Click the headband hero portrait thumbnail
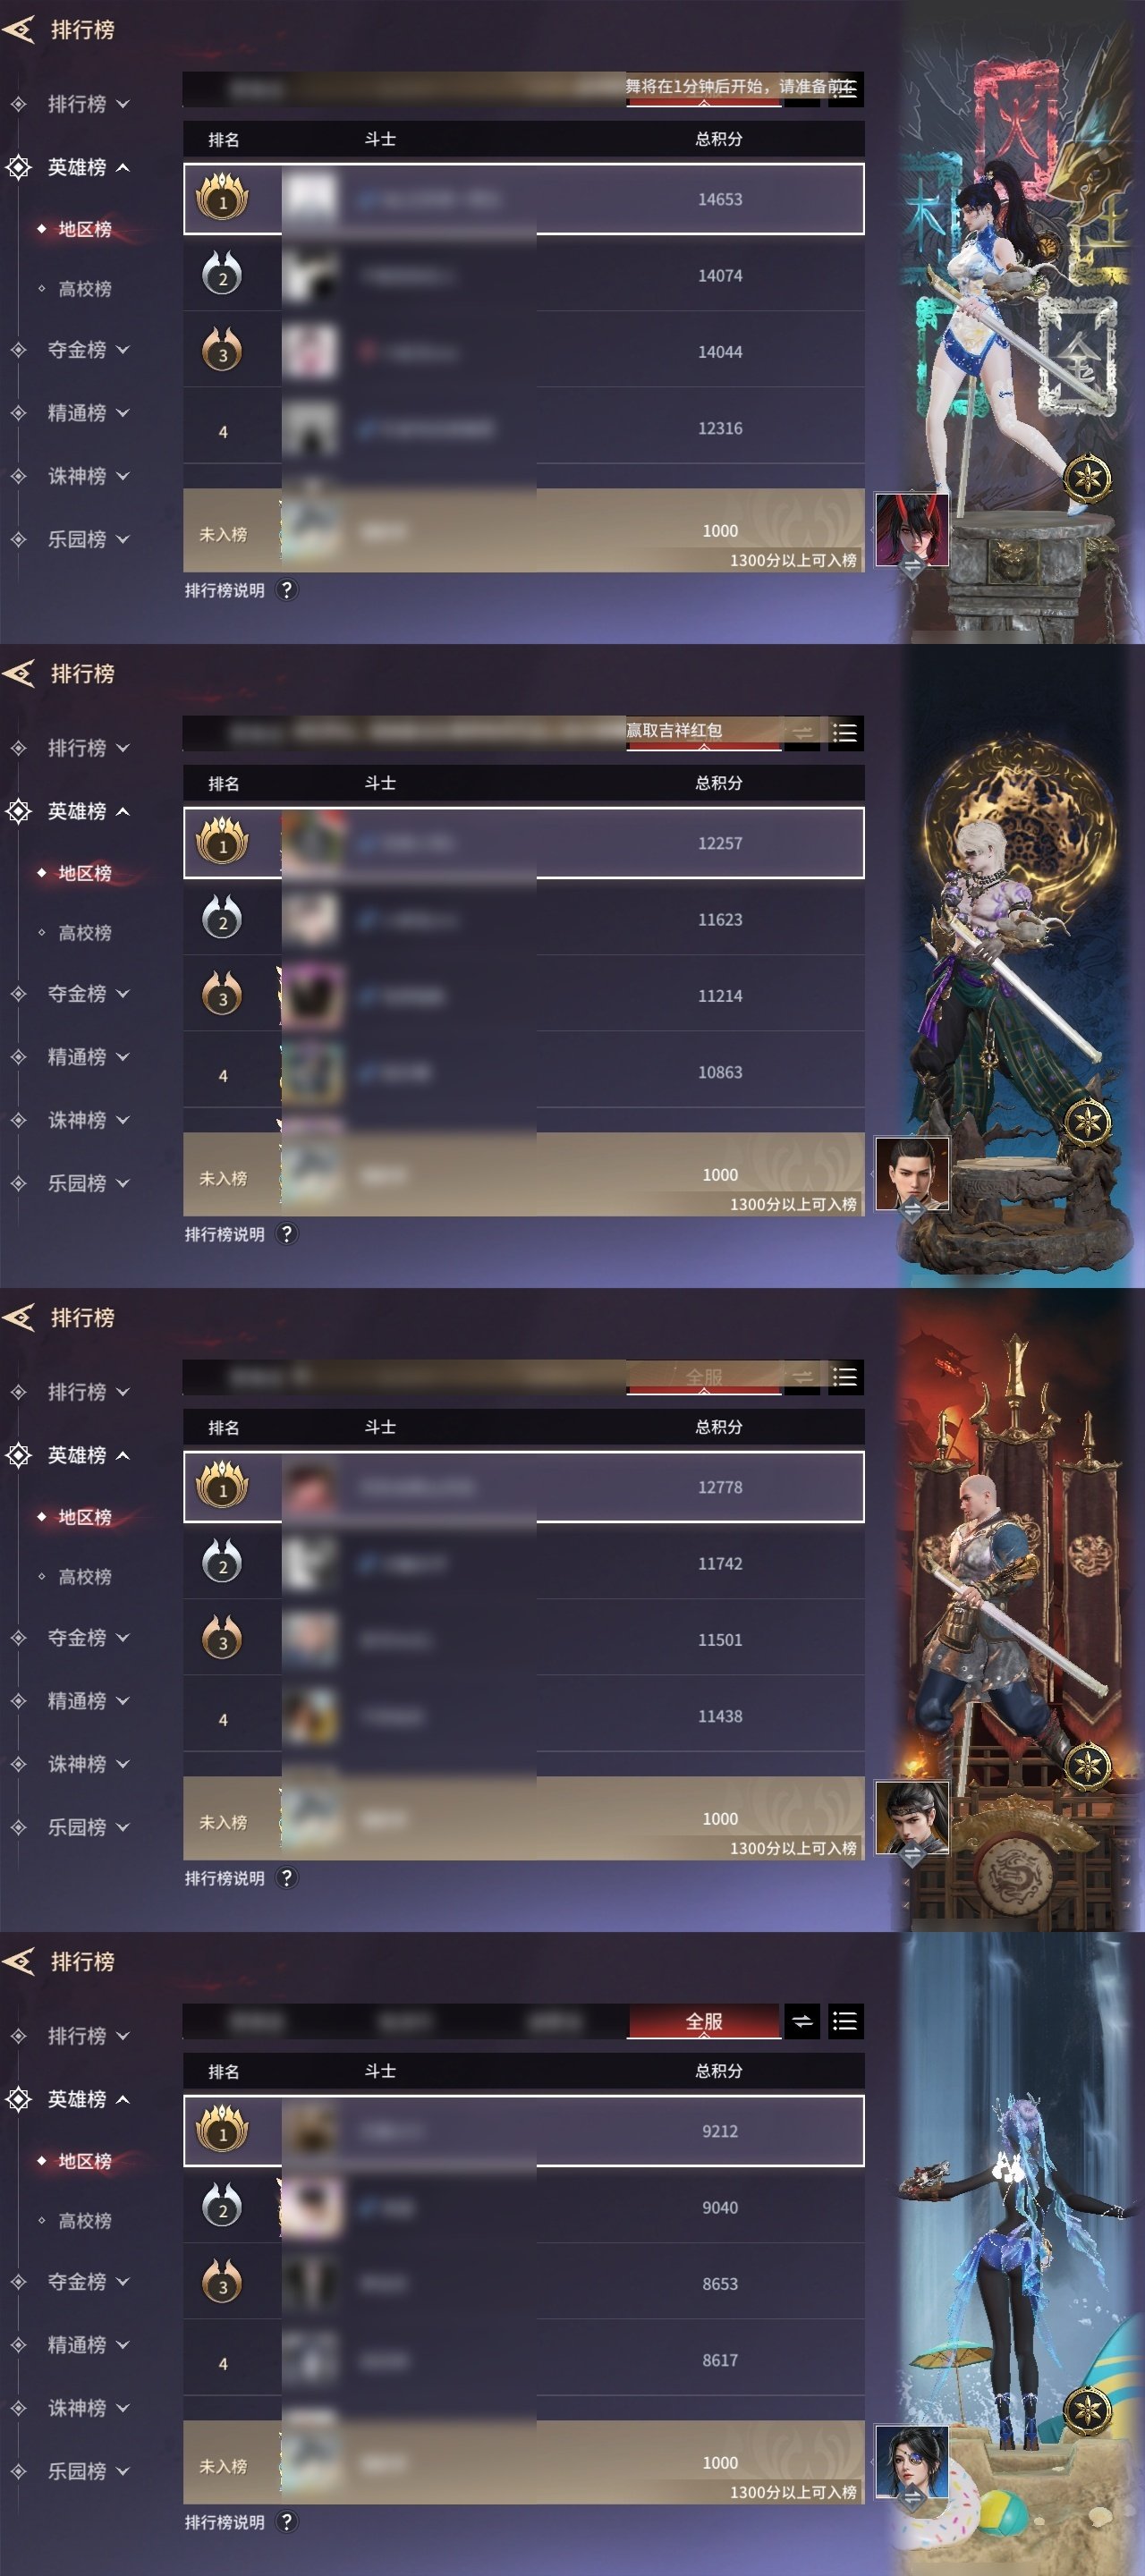The width and height of the screenshot is (1145, 2576). point(912,1818)
